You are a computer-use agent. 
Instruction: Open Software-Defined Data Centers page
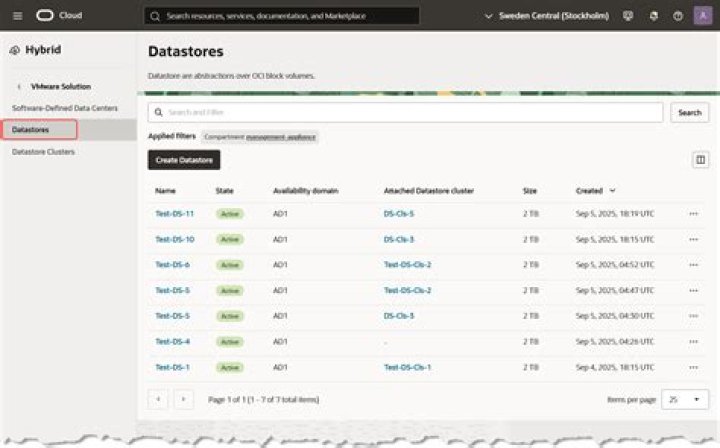(65, 108)
